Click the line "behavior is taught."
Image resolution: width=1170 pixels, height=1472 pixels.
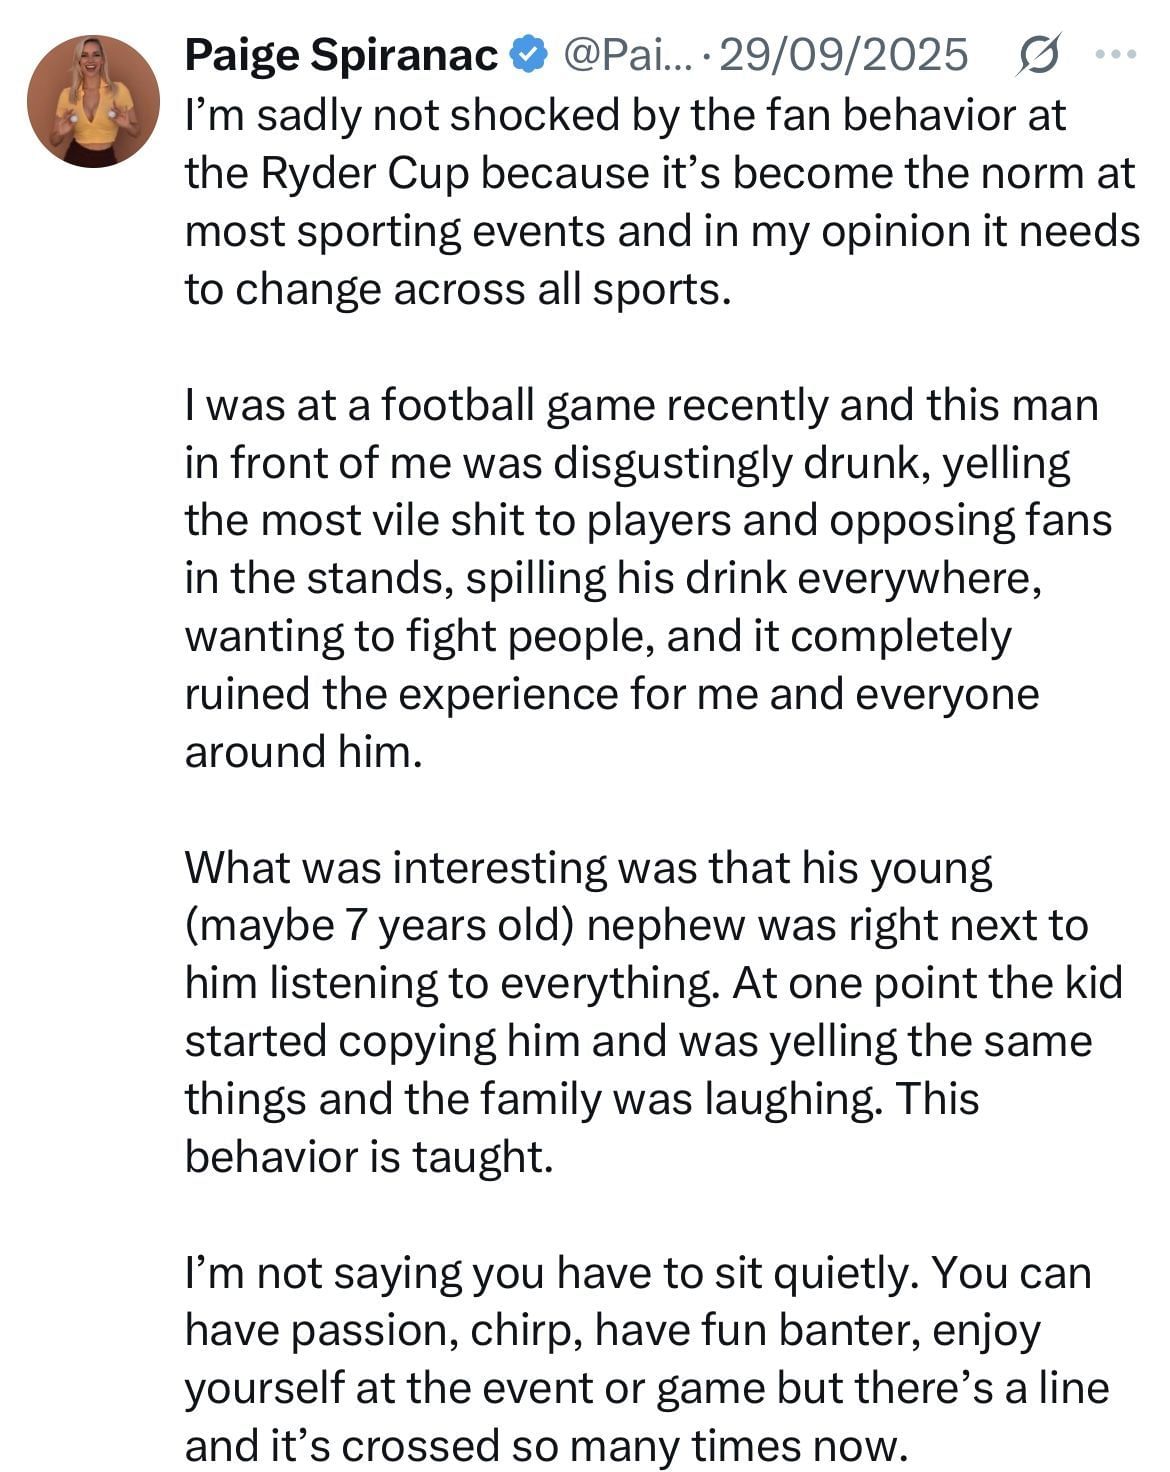[368, 1157]
